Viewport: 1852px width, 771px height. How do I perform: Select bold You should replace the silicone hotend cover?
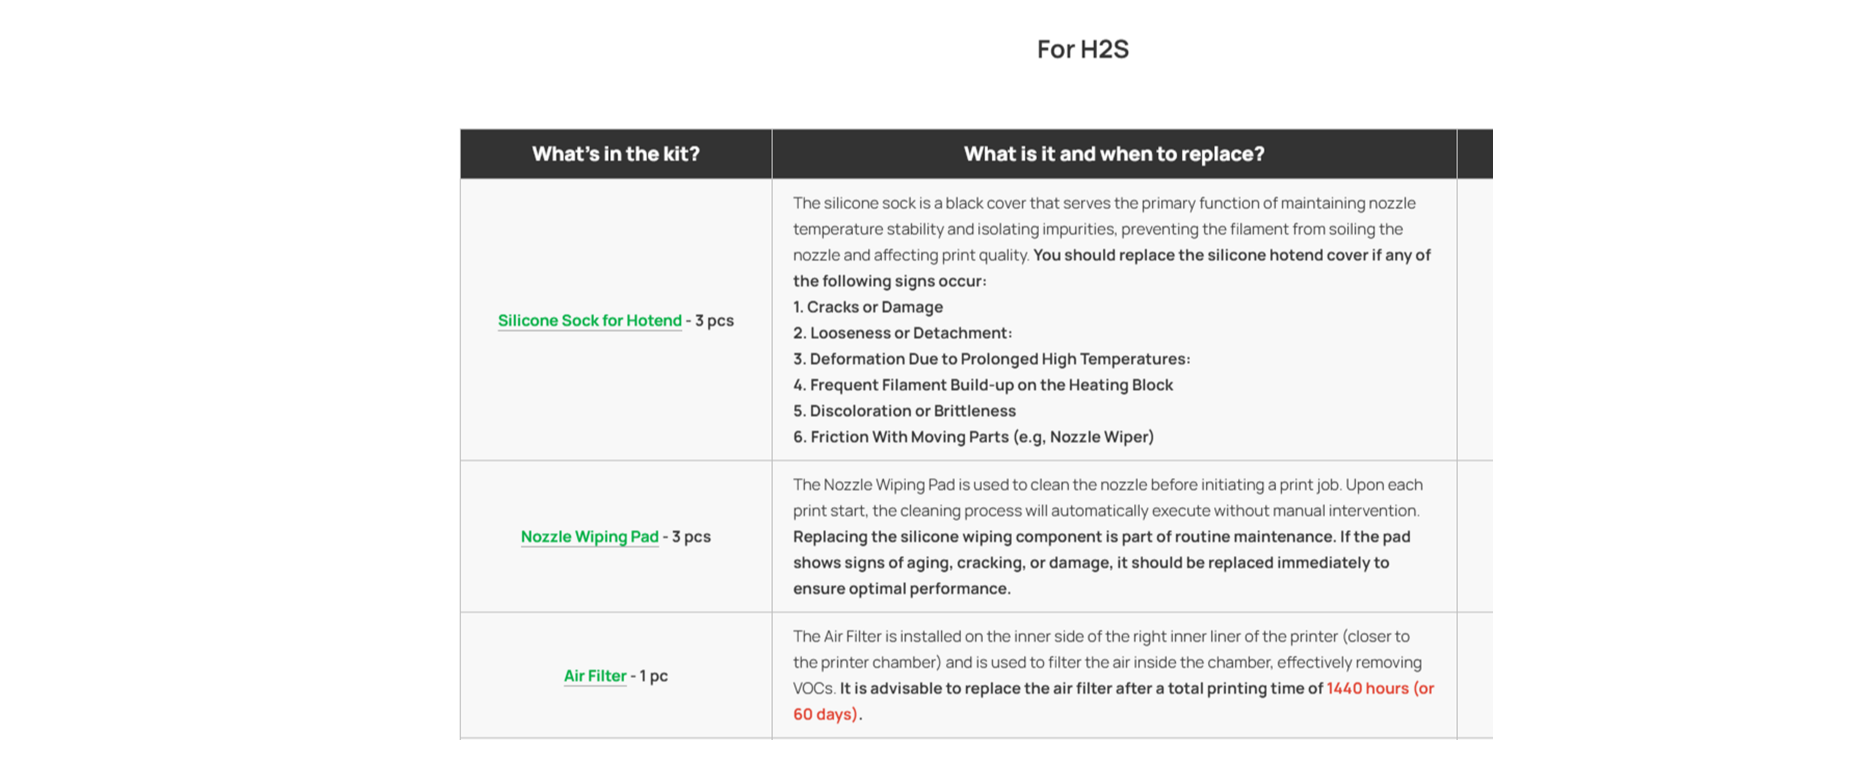[x=1112, y=268]
